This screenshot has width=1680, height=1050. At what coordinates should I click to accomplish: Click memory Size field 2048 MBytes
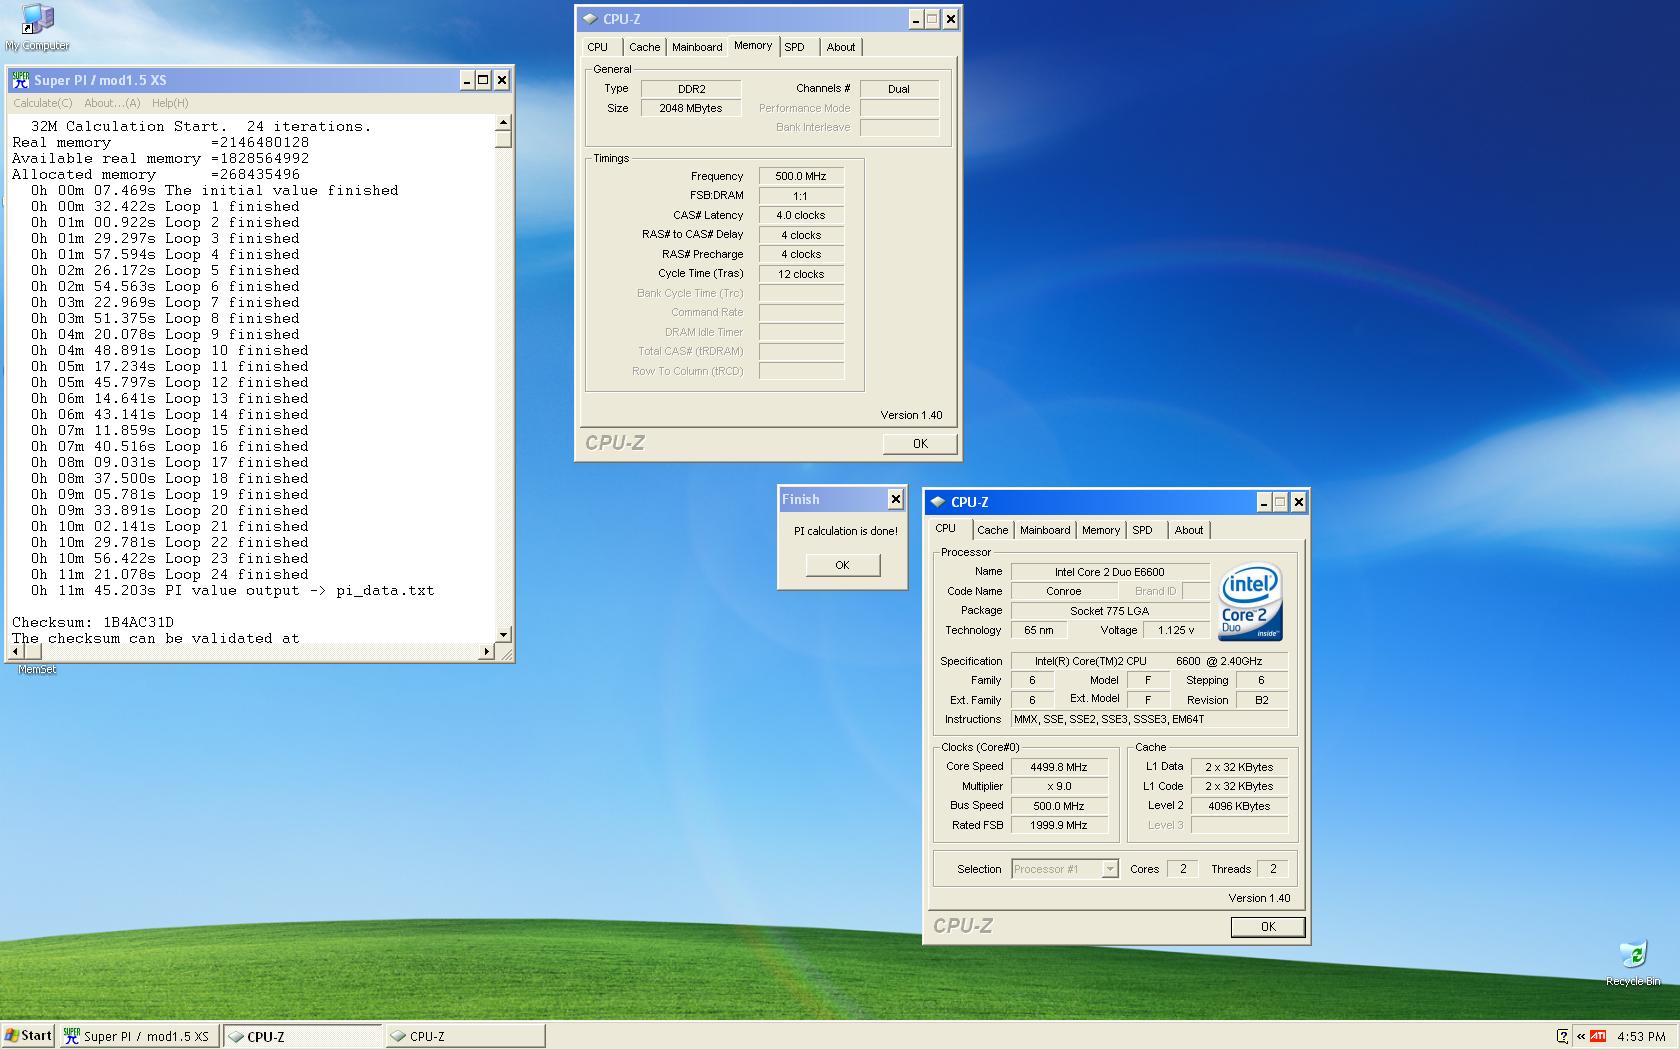point(691,108)
